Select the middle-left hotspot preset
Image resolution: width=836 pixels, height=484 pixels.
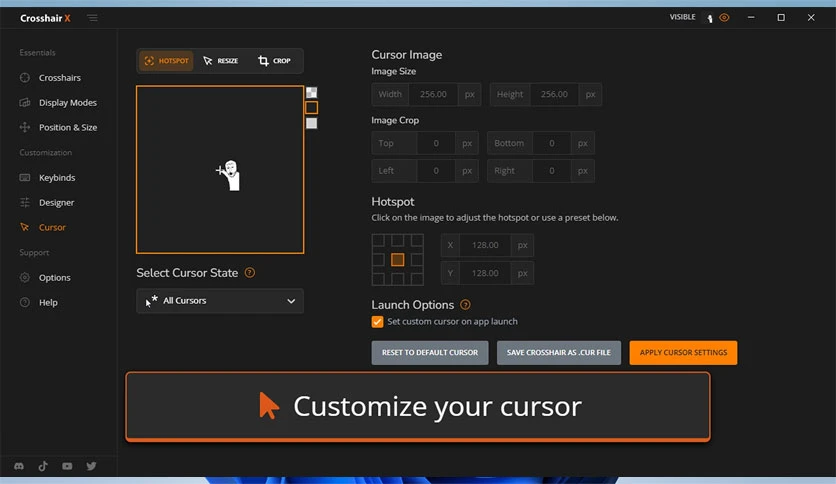tap(378, 260)
